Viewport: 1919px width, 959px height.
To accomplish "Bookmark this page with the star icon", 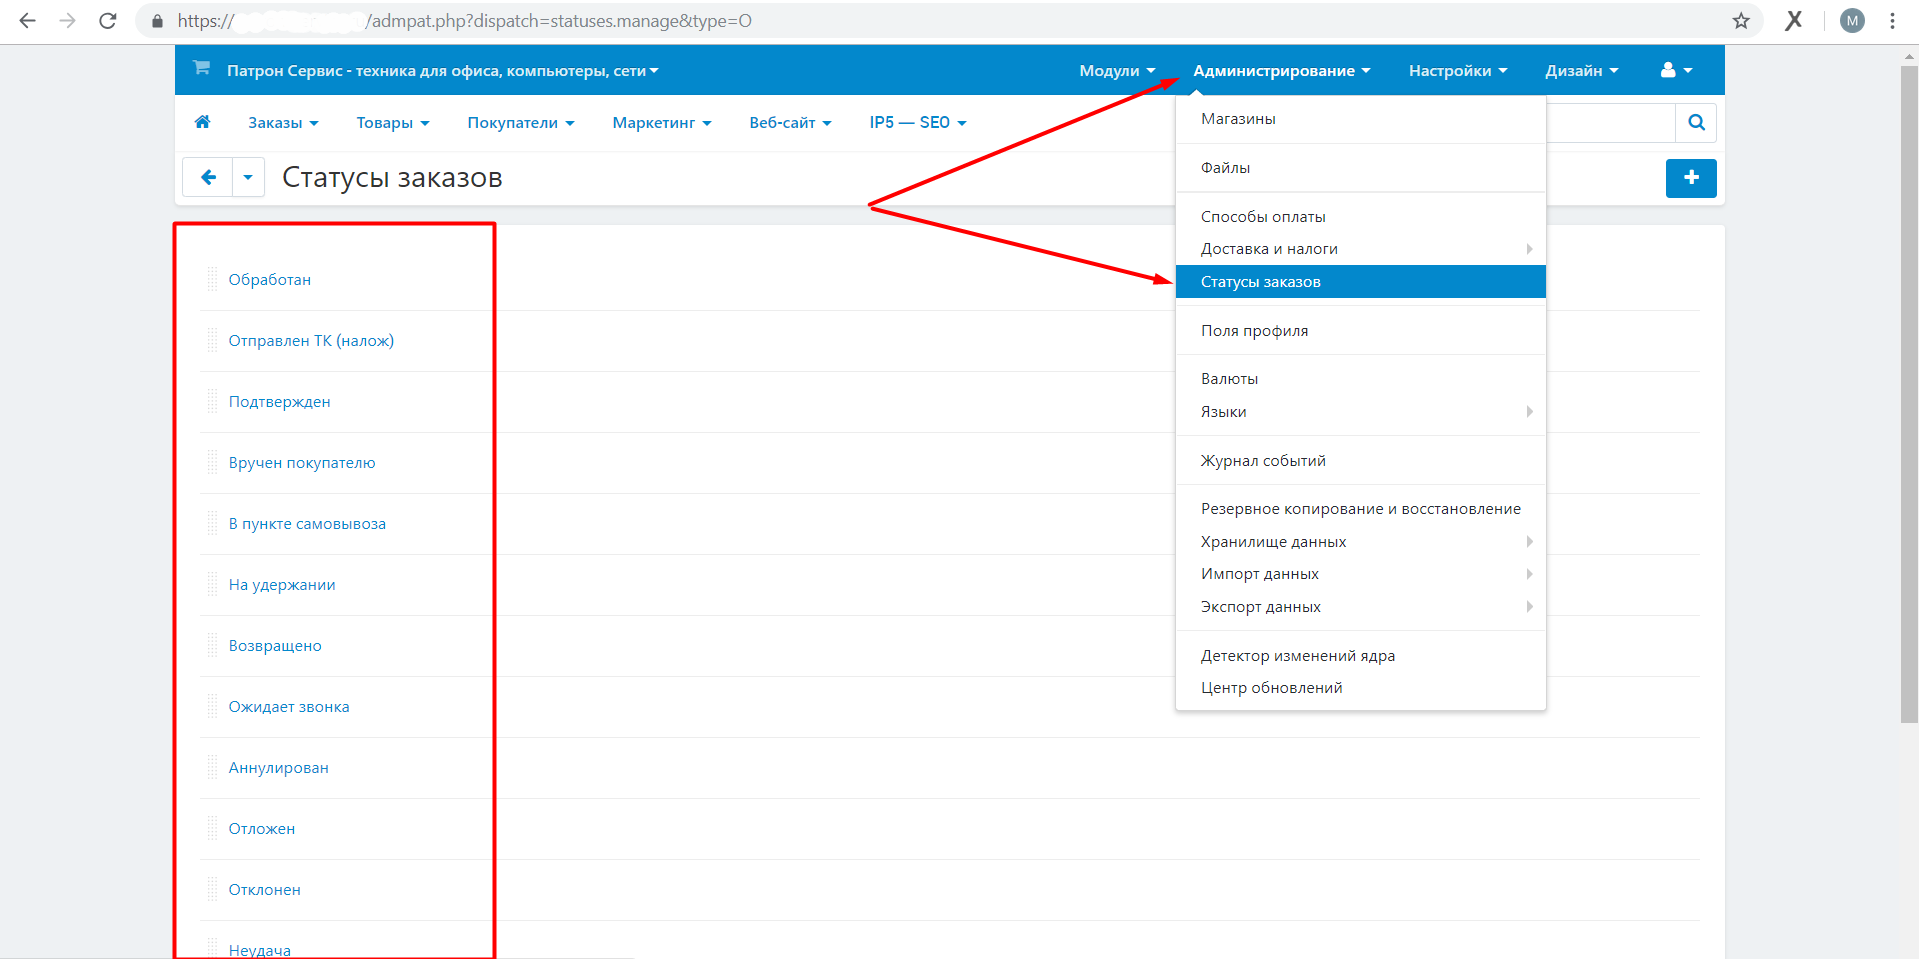I will pyautogui.click(x=1741, y=20).
